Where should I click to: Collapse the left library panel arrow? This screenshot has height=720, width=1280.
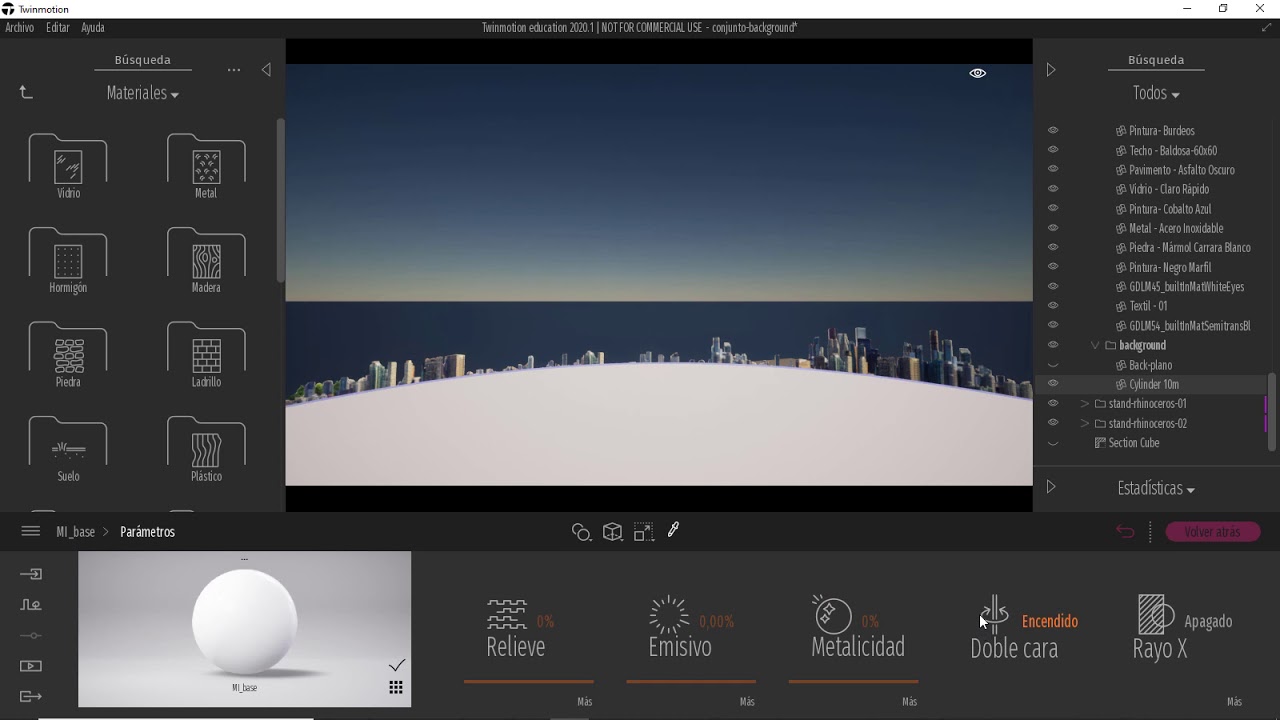click(x=266, y=70)
